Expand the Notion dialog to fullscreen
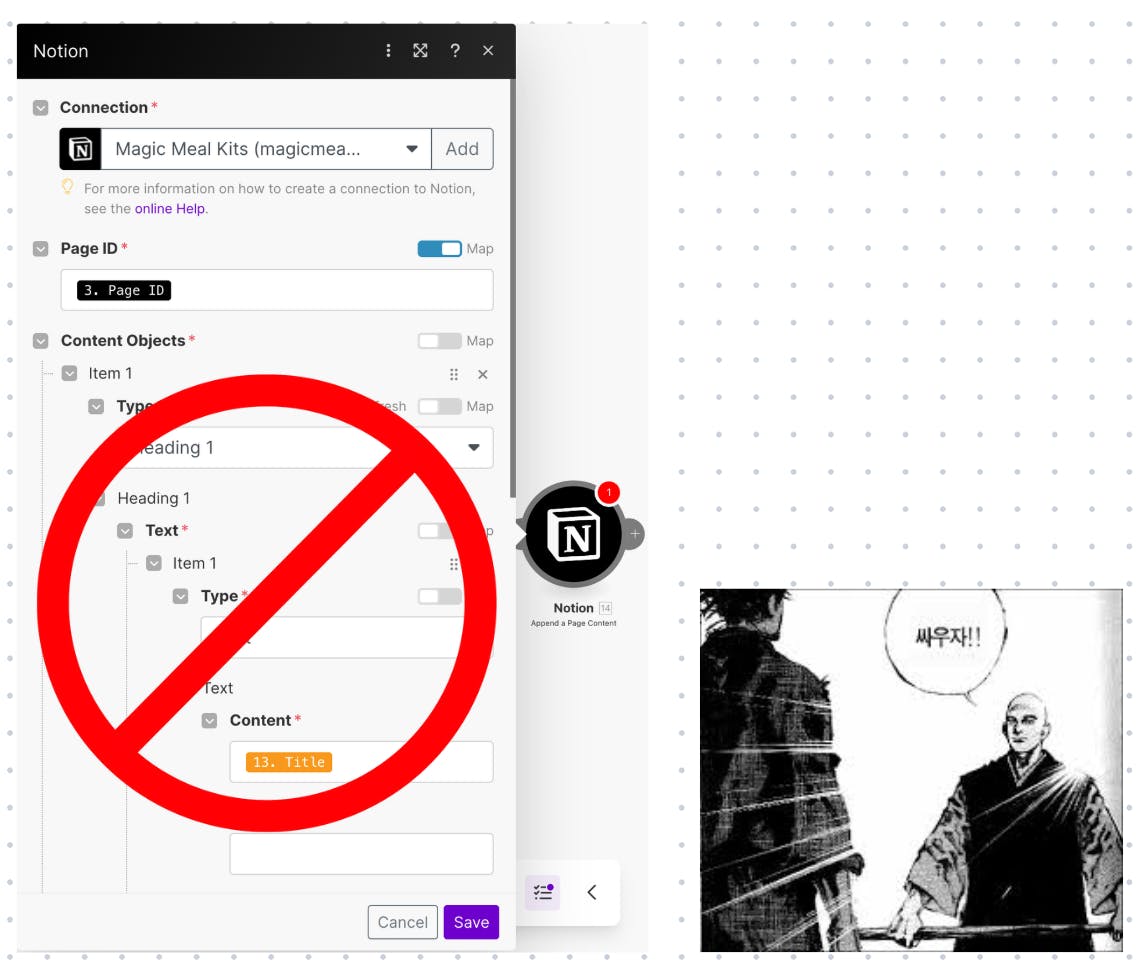This screenshot has width=1144, height=980. click(x=420, y=50)
